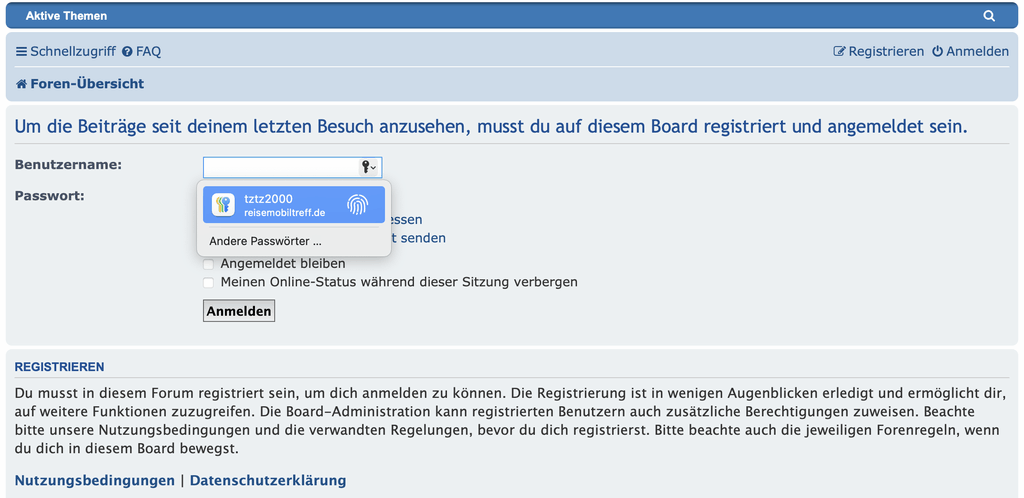The height and width of the screenshot is (498, 1024).
Task: Select the tztz2000 saved login suggestion
Action: coord(294,205)
